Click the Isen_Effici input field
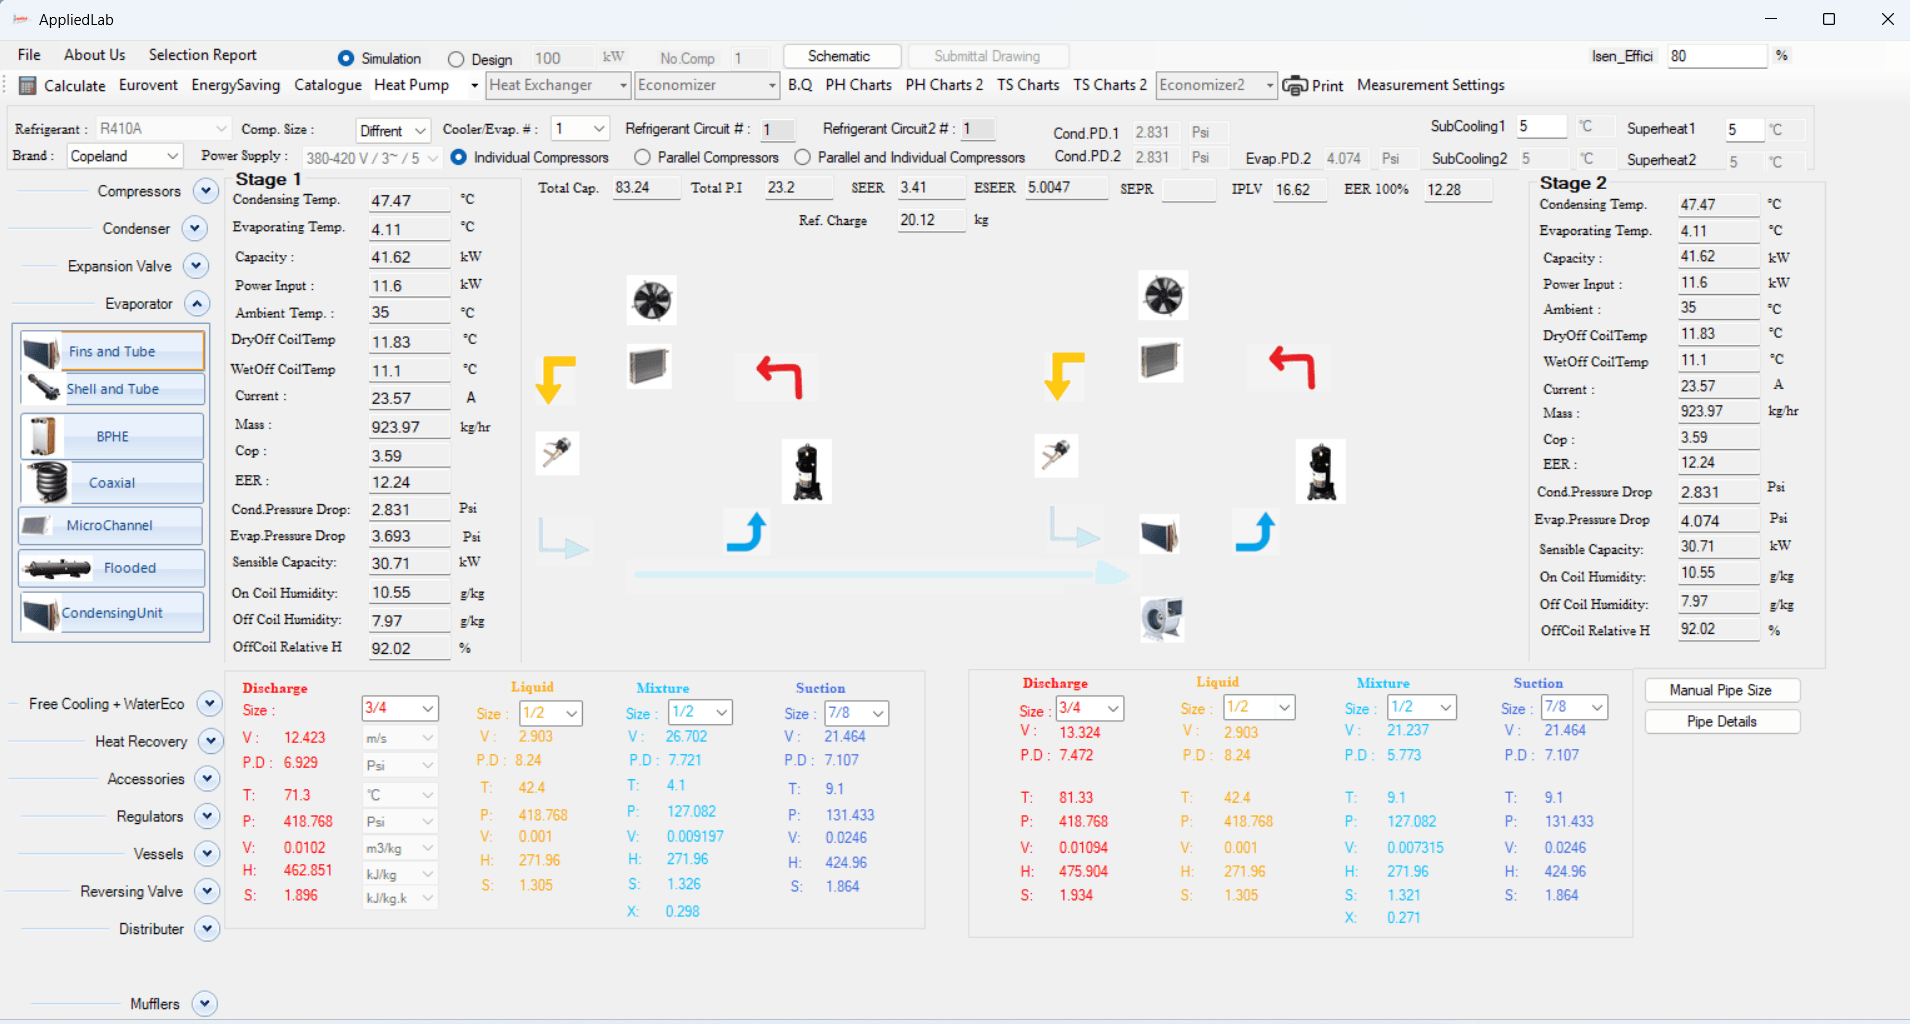1910x1024 pixels. 1716,56
